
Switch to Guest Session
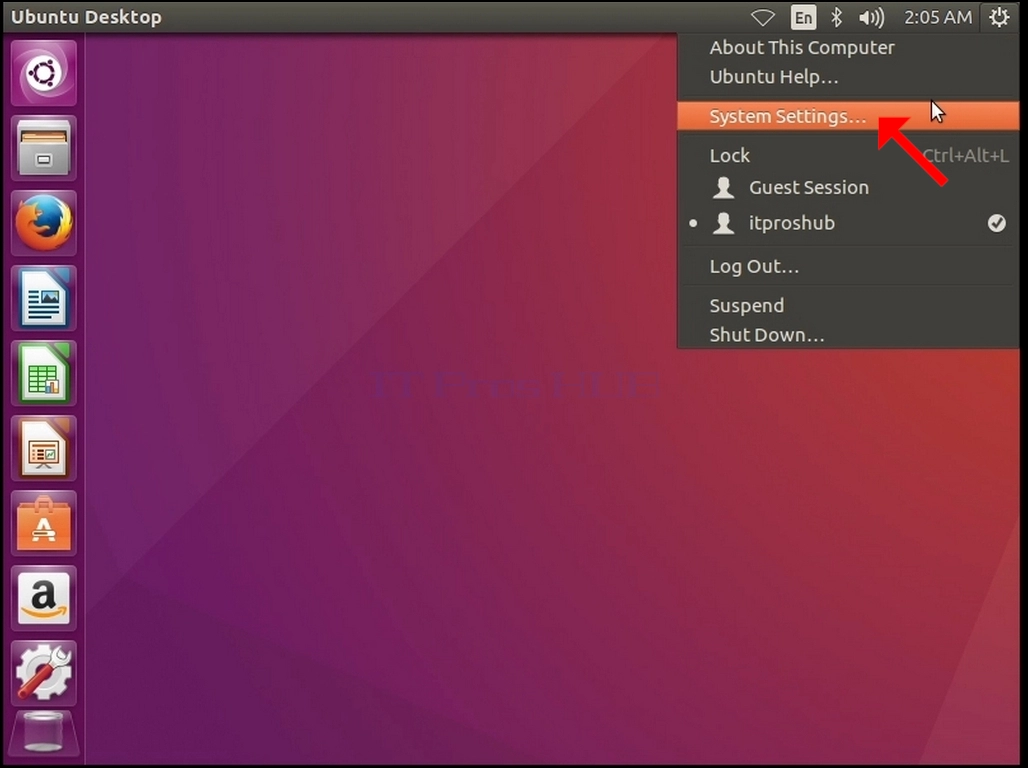pyautogui.click(x=848, y=188)
